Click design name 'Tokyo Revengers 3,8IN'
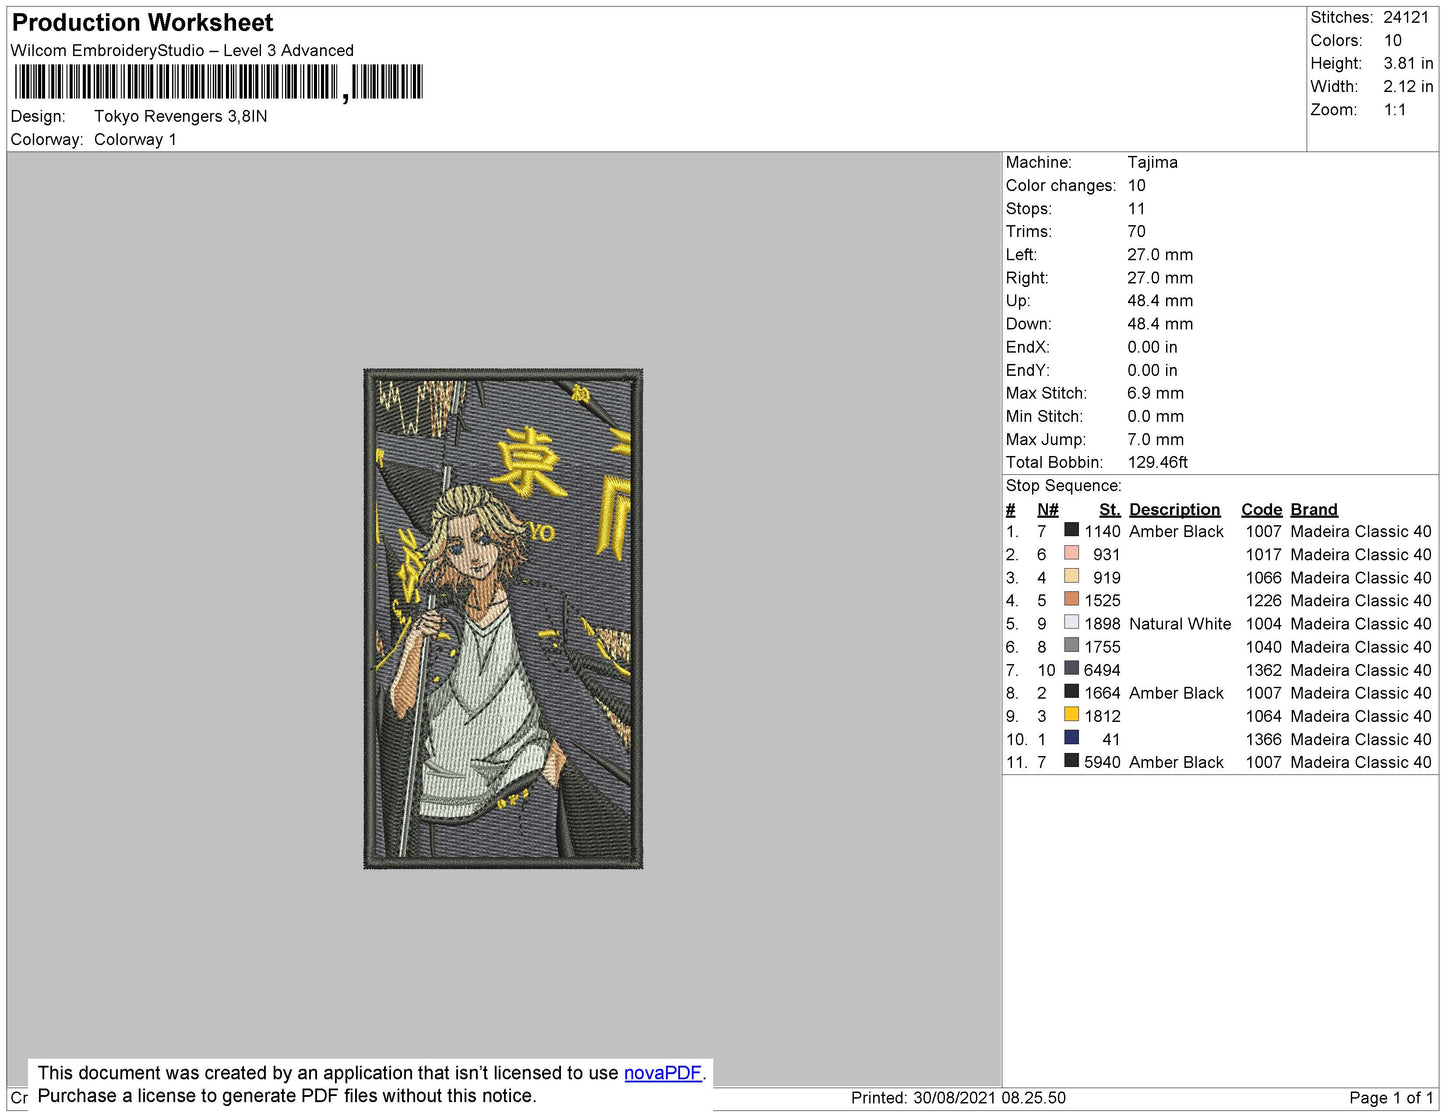Image resolution: width=1445 pixels, height=1117 pixels. tap(181, 116)
